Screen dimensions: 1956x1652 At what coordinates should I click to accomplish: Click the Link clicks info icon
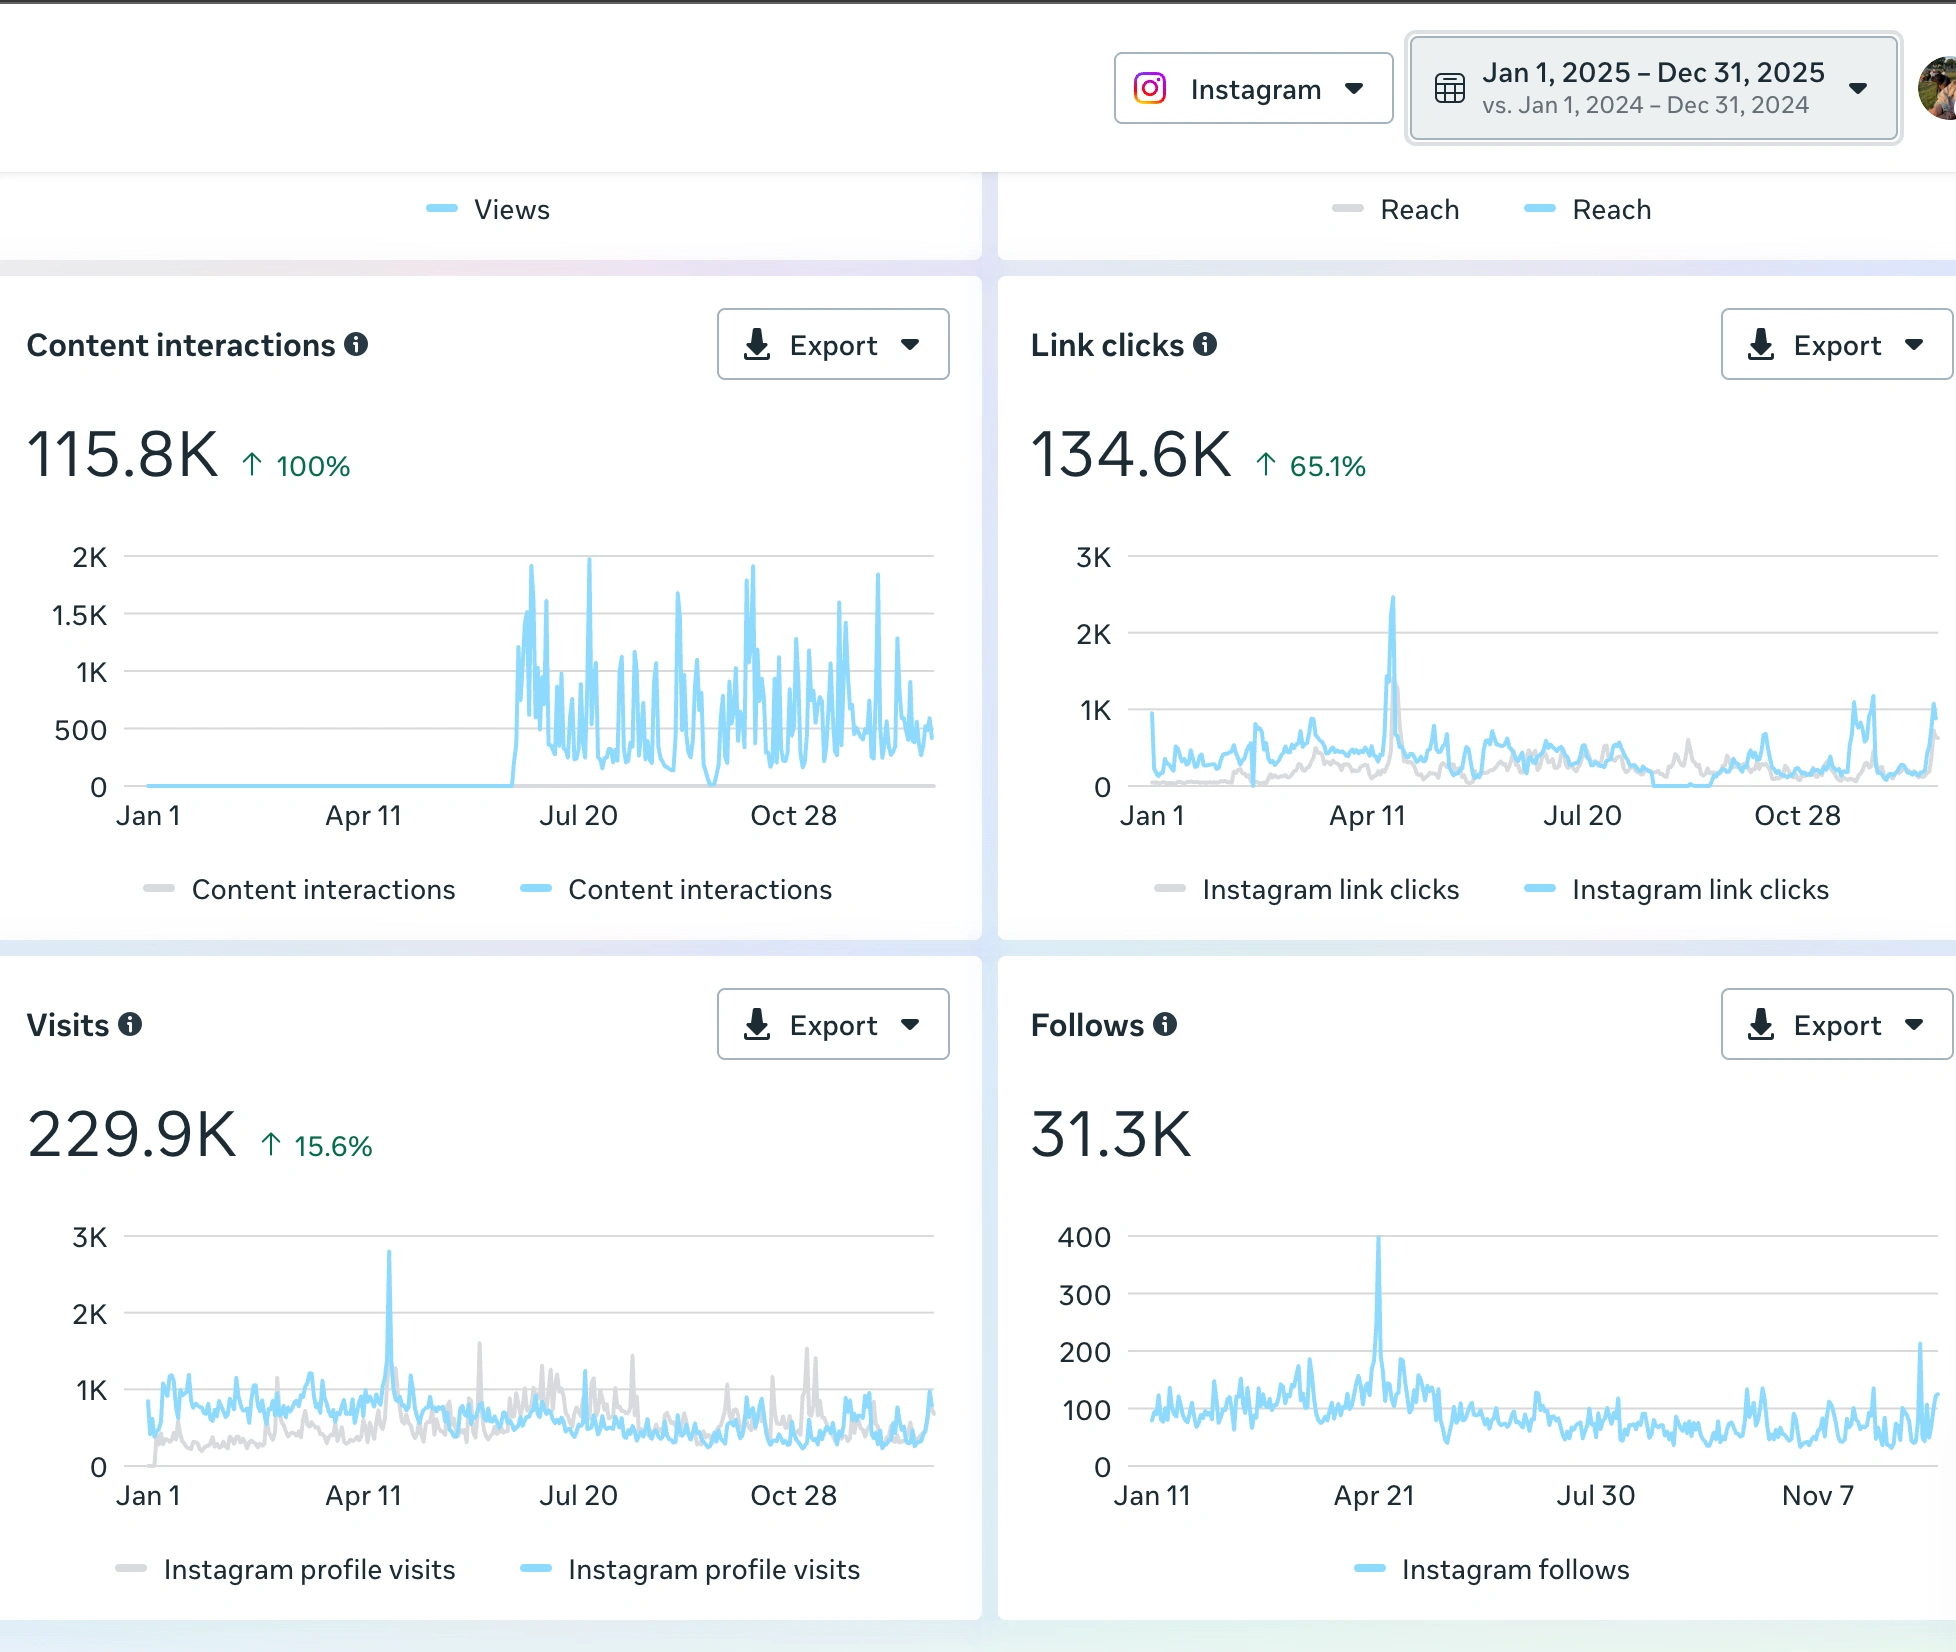(1205, 345)
